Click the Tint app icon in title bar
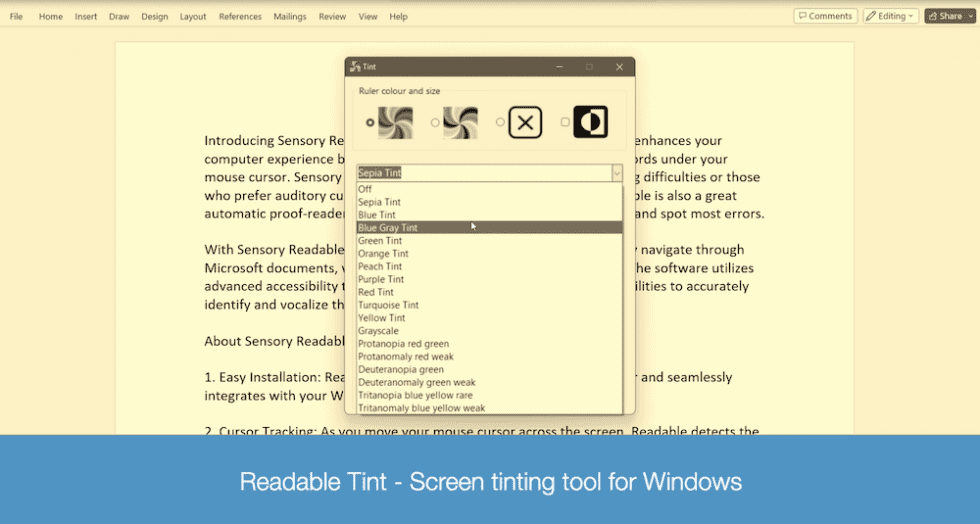 (x=356, y=66)
